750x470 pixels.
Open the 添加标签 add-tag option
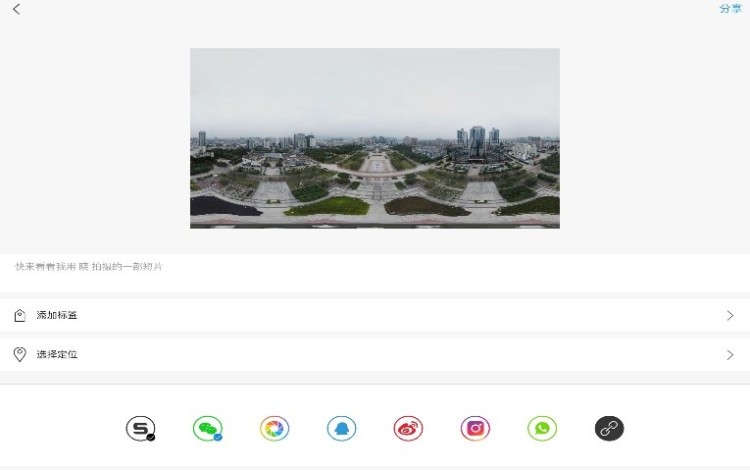[x=57, y=315]
